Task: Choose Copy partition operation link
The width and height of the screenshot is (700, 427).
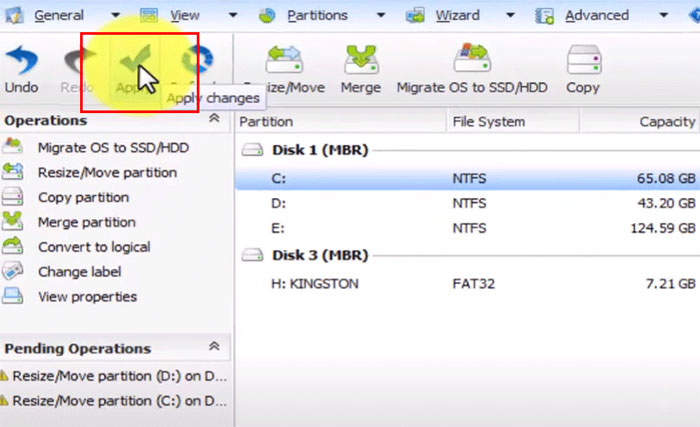Action: point(83,197)
